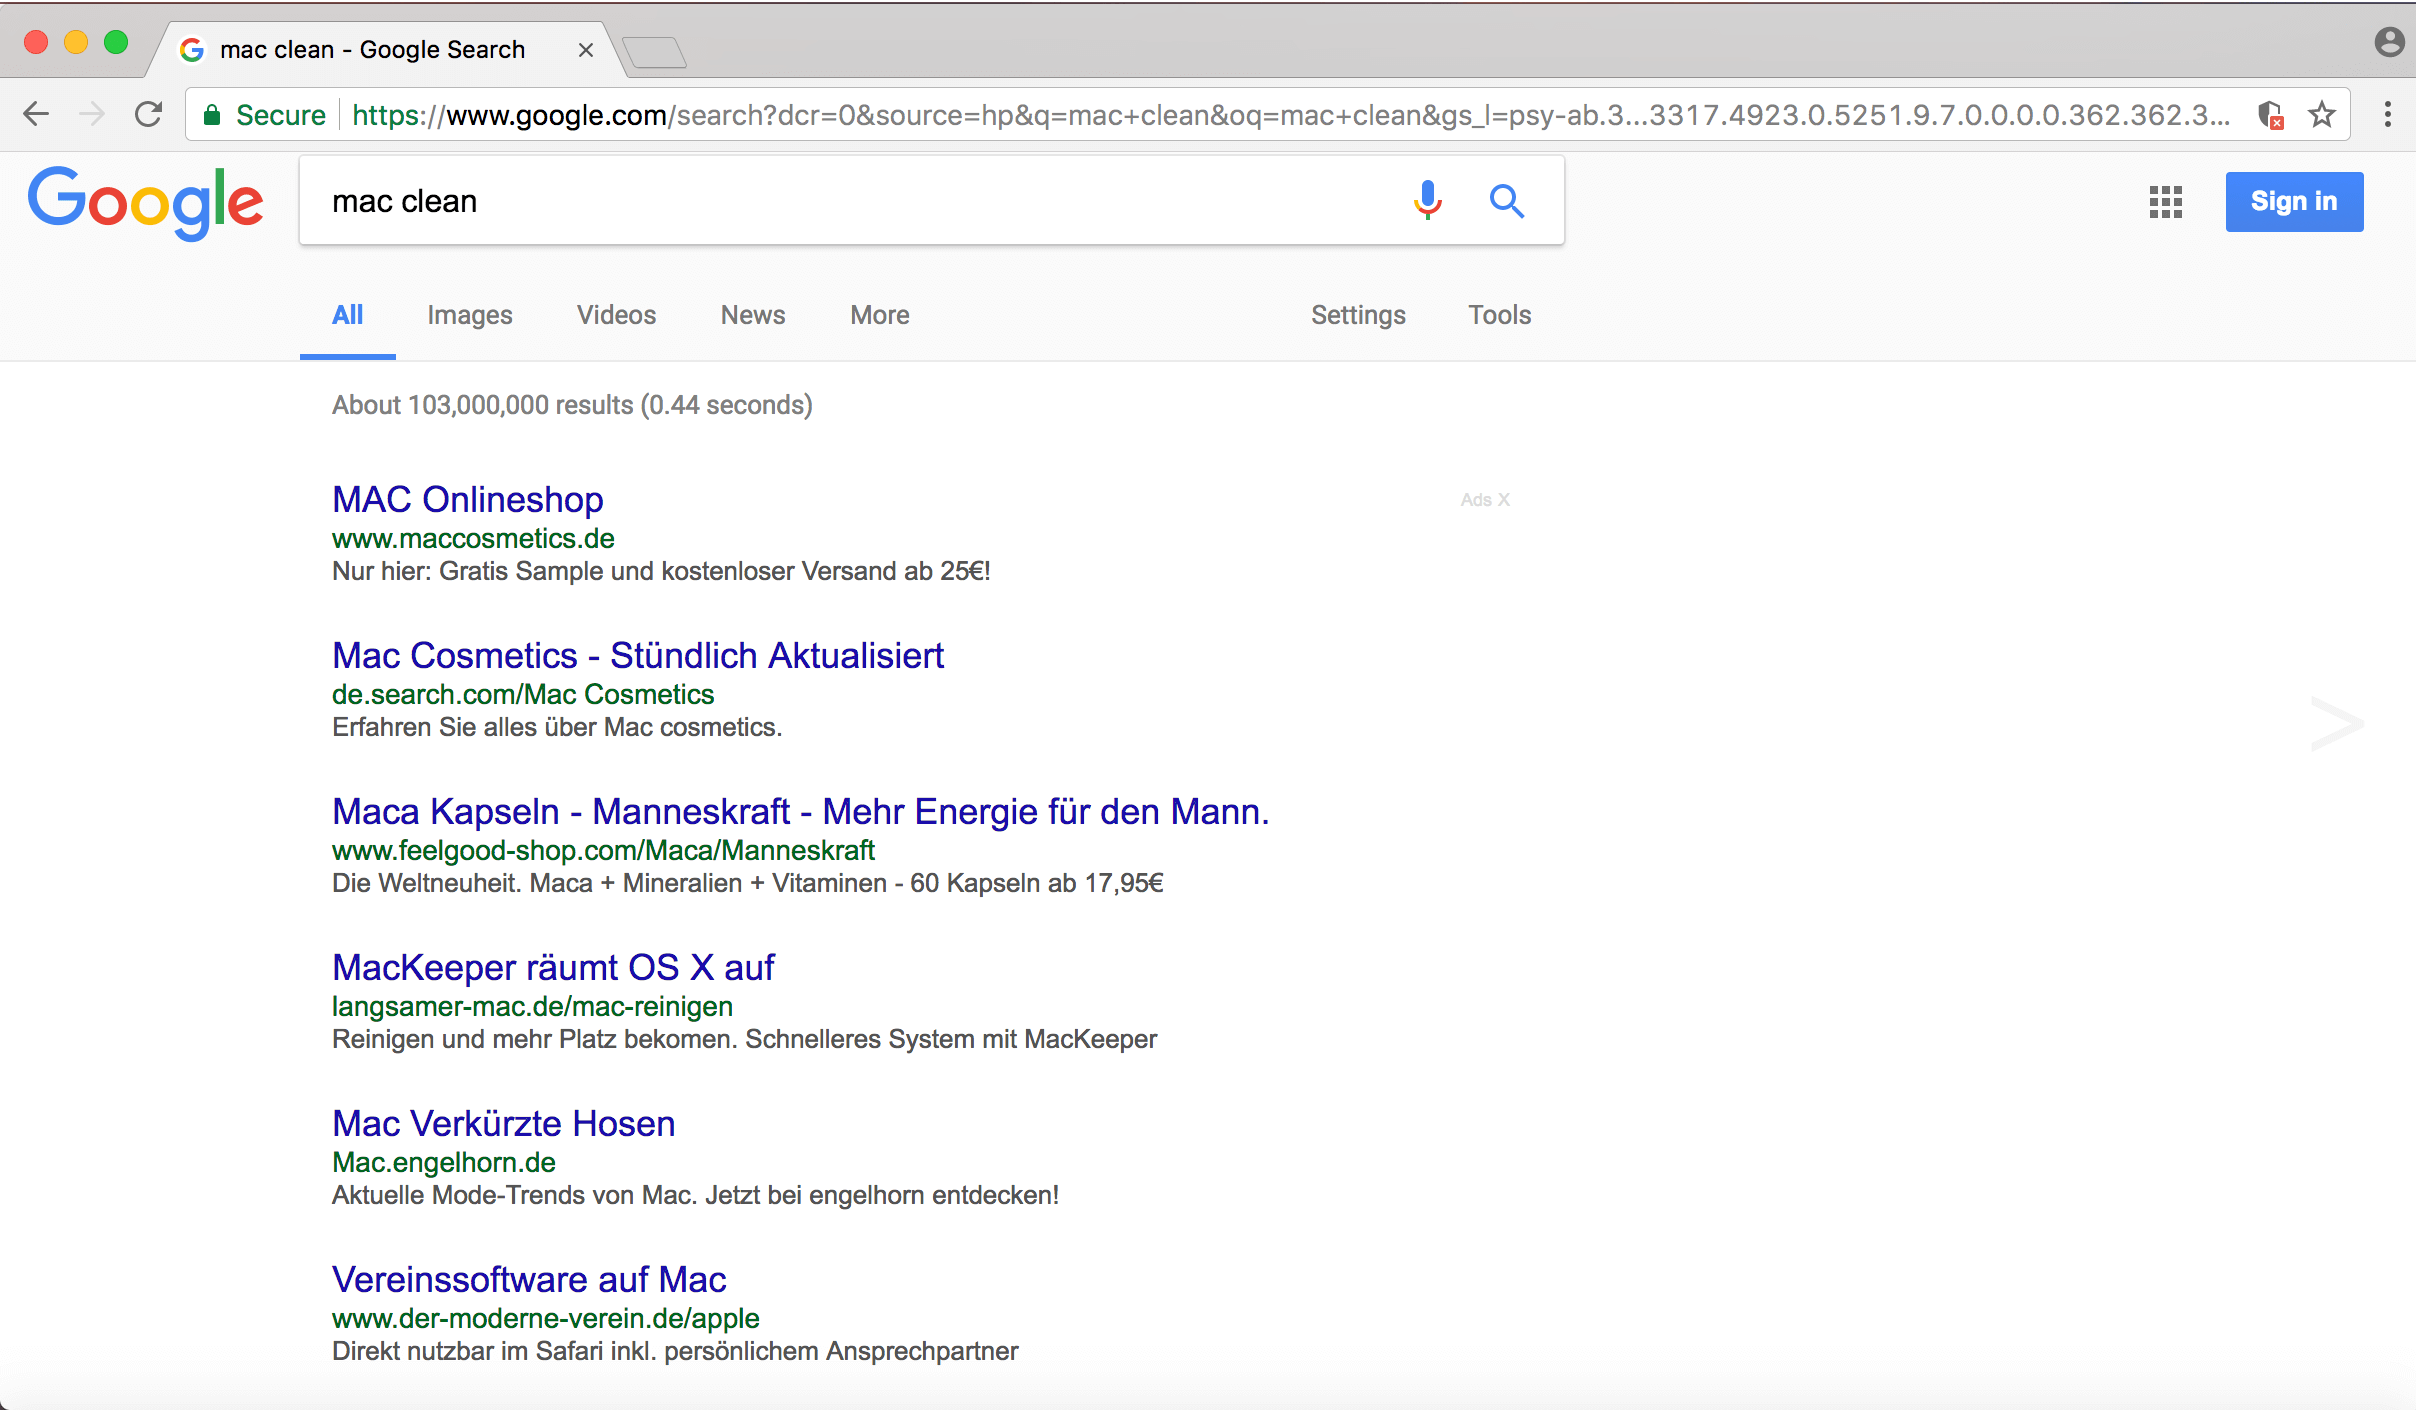Start voice search with the microphone icon

pyautogui.click(x=1428, y=201)
